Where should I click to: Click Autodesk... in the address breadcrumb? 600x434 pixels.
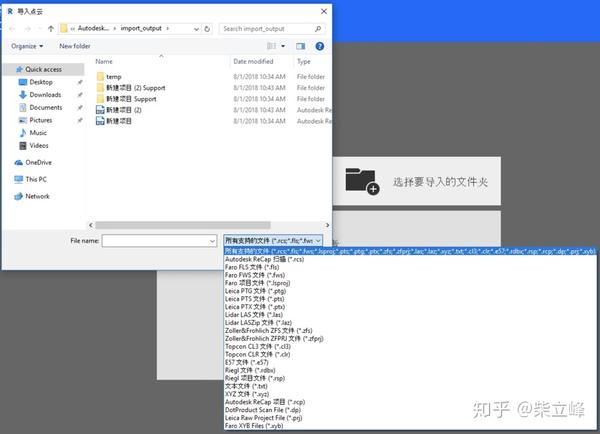pyautogui.click(x=93, y=29)
